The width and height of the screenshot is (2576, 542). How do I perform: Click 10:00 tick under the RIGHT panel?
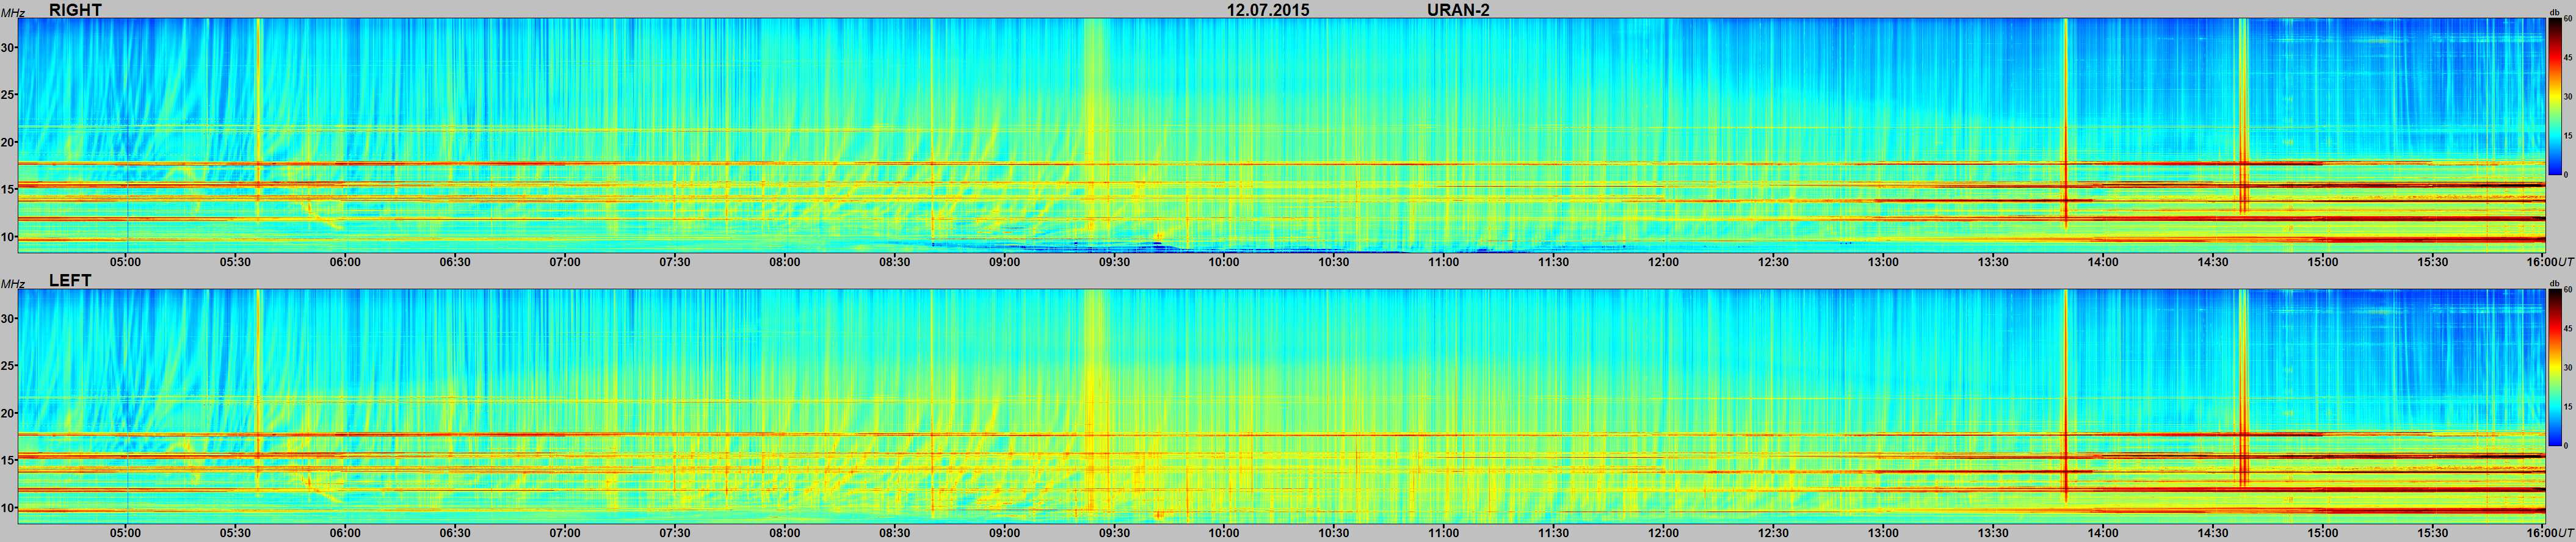pos(1224,262)
